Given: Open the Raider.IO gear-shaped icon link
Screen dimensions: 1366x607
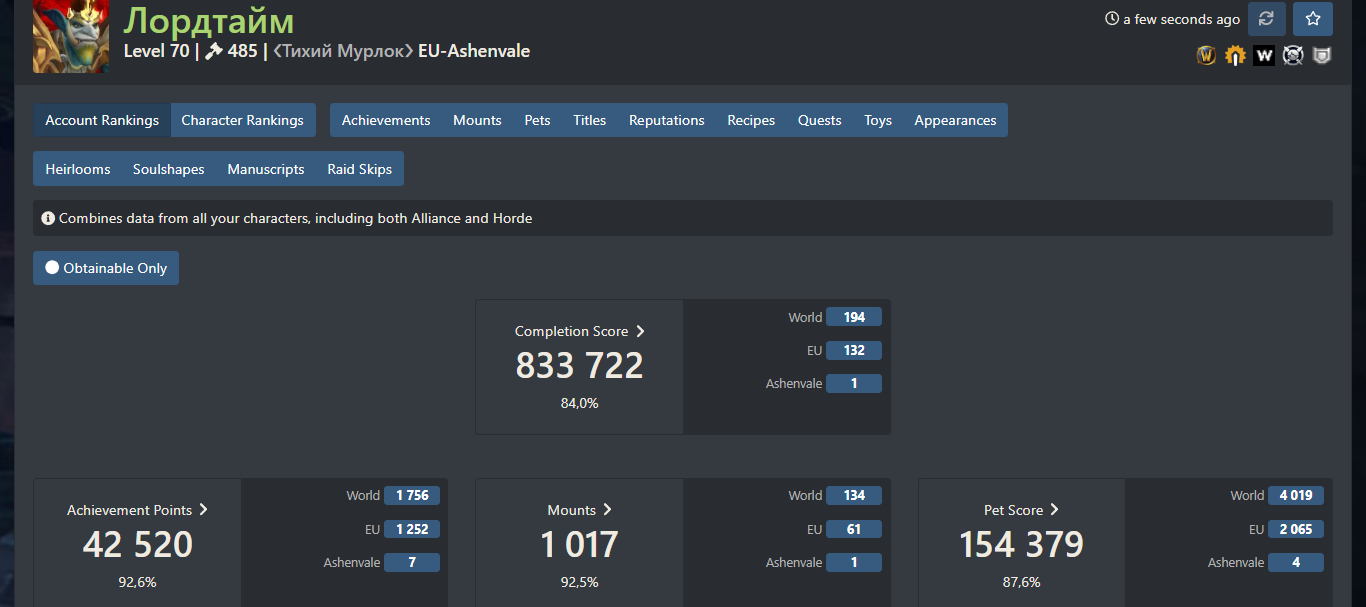Looking at the screenshot, I should tap(1235, 56).
